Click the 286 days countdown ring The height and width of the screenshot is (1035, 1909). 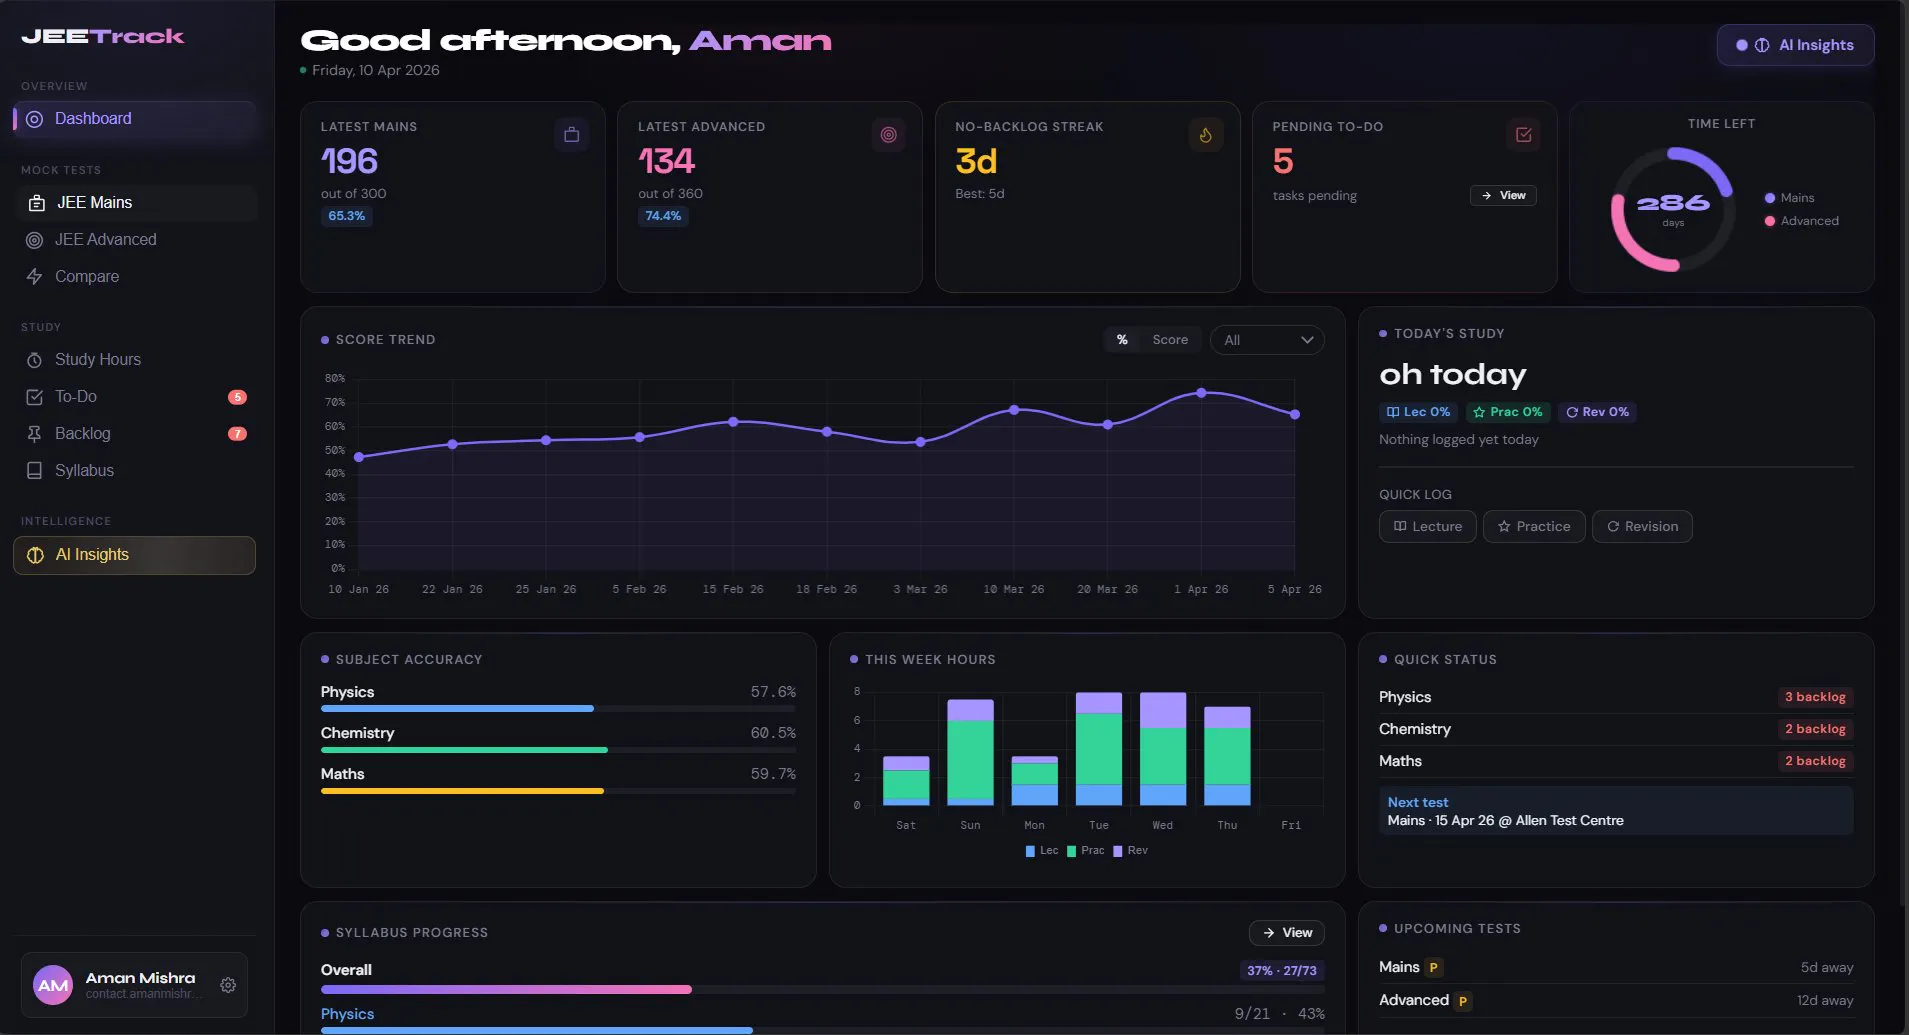[x=1672, y=209]
